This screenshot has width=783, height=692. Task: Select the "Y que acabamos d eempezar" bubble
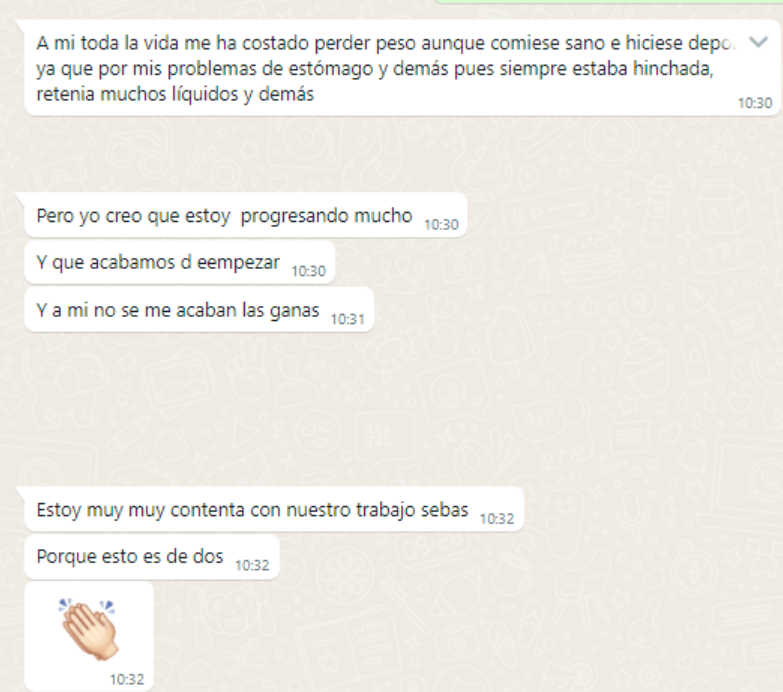click(x=180, y=262)
